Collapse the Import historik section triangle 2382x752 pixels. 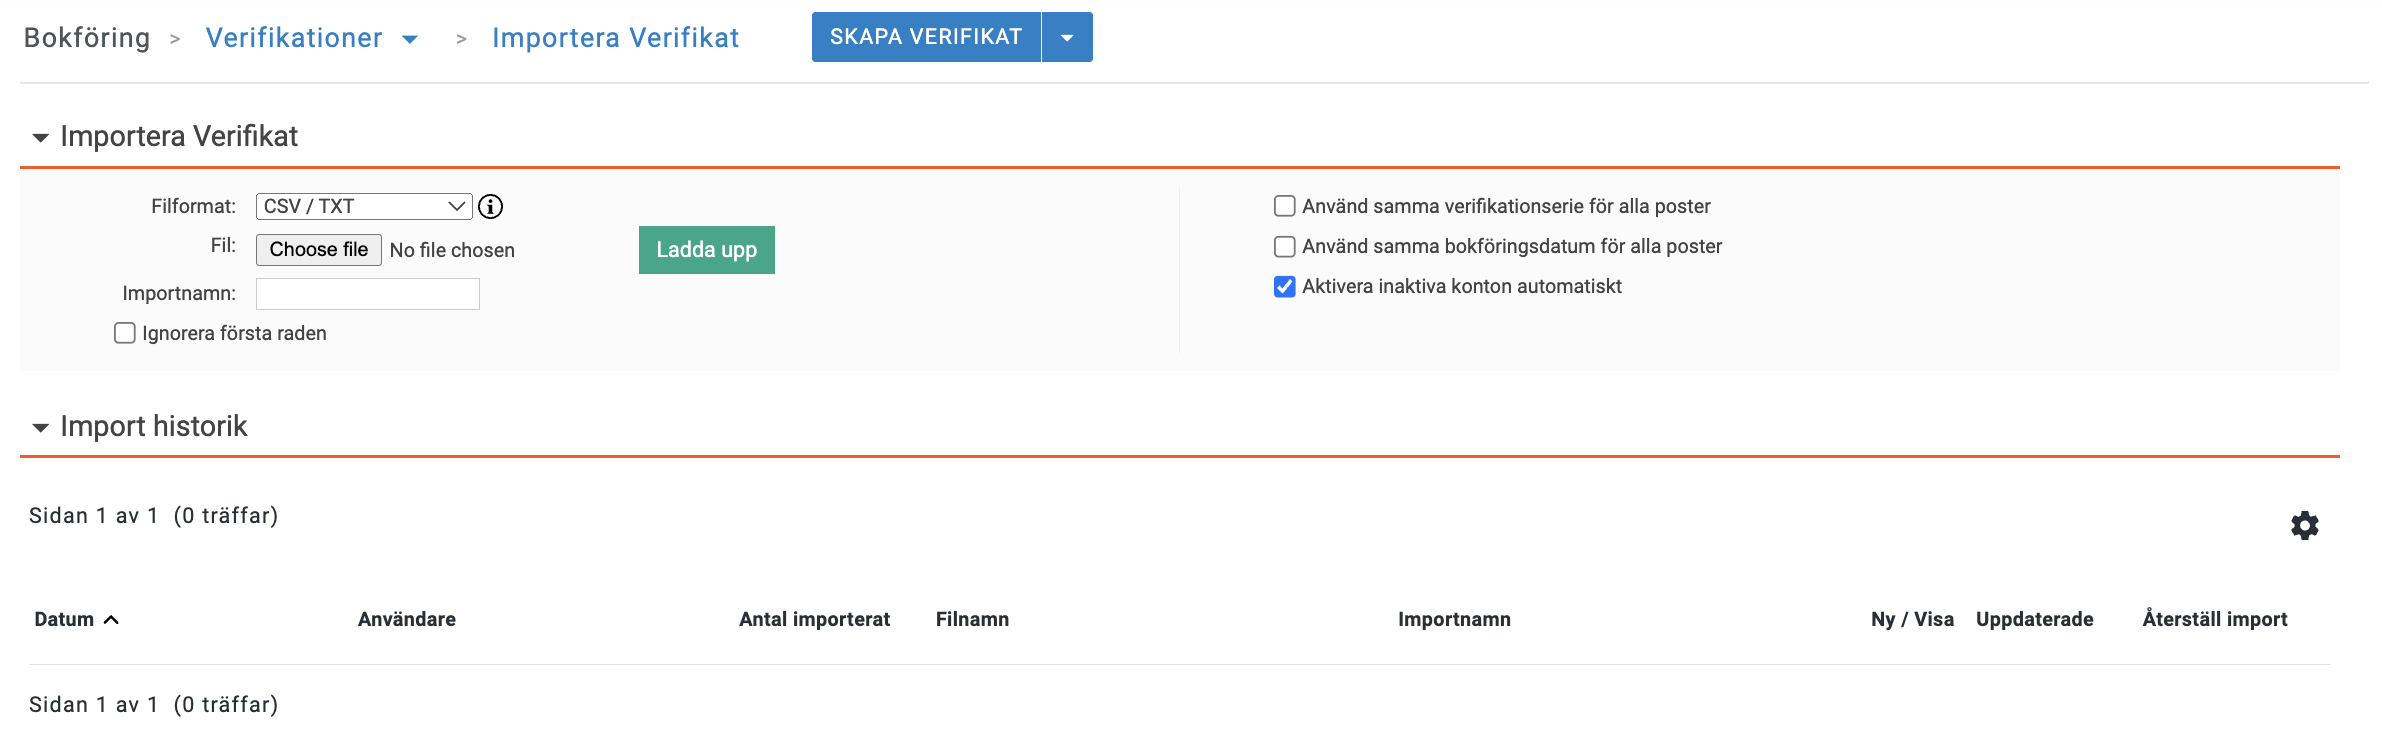[x=40, y=428]
